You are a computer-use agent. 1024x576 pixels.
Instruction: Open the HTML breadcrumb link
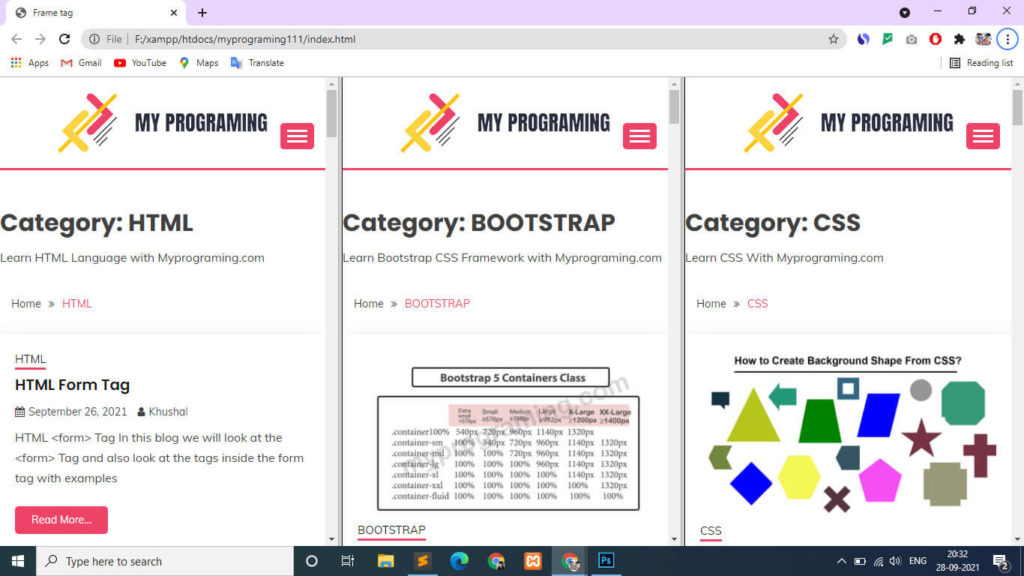77,303
